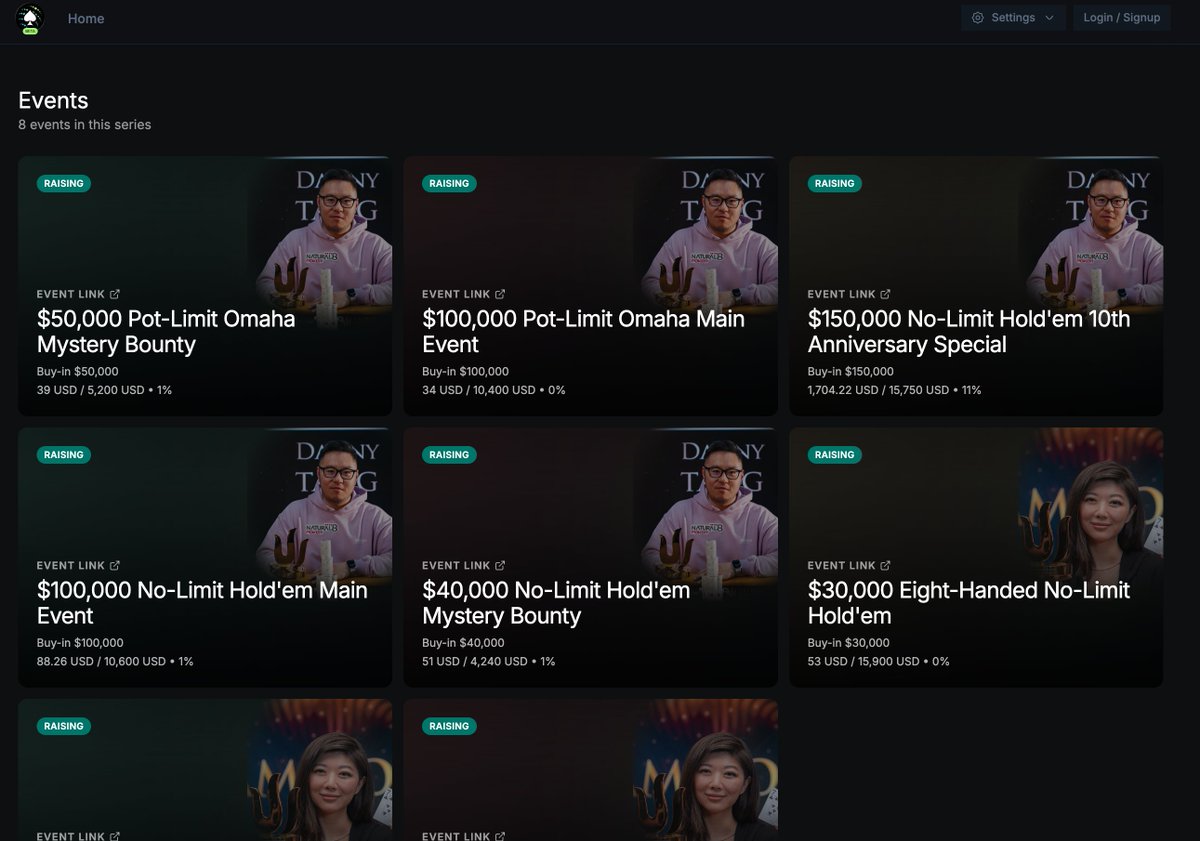Click RAISING badge on $150,000 10th Anniversary card
This screenshot has height=841, width=1200.
tap(835, 183)
